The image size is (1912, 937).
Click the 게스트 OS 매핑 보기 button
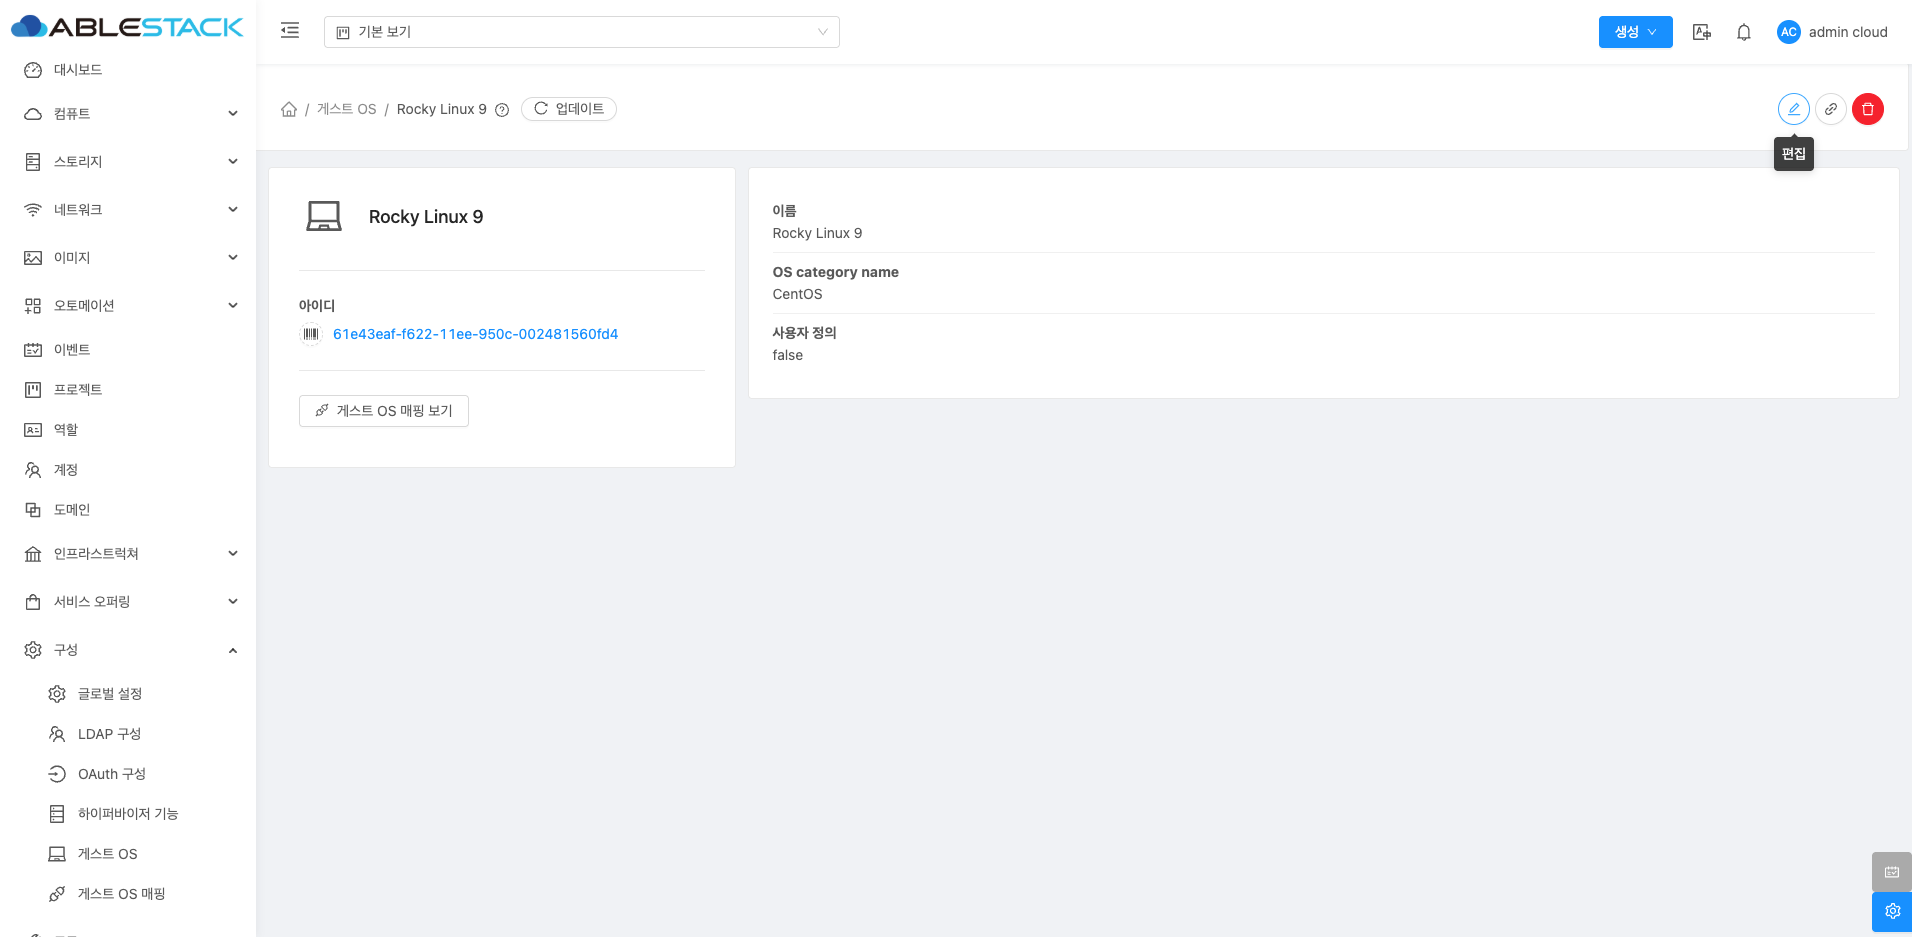pyautogui.click(x=384, y=411)
